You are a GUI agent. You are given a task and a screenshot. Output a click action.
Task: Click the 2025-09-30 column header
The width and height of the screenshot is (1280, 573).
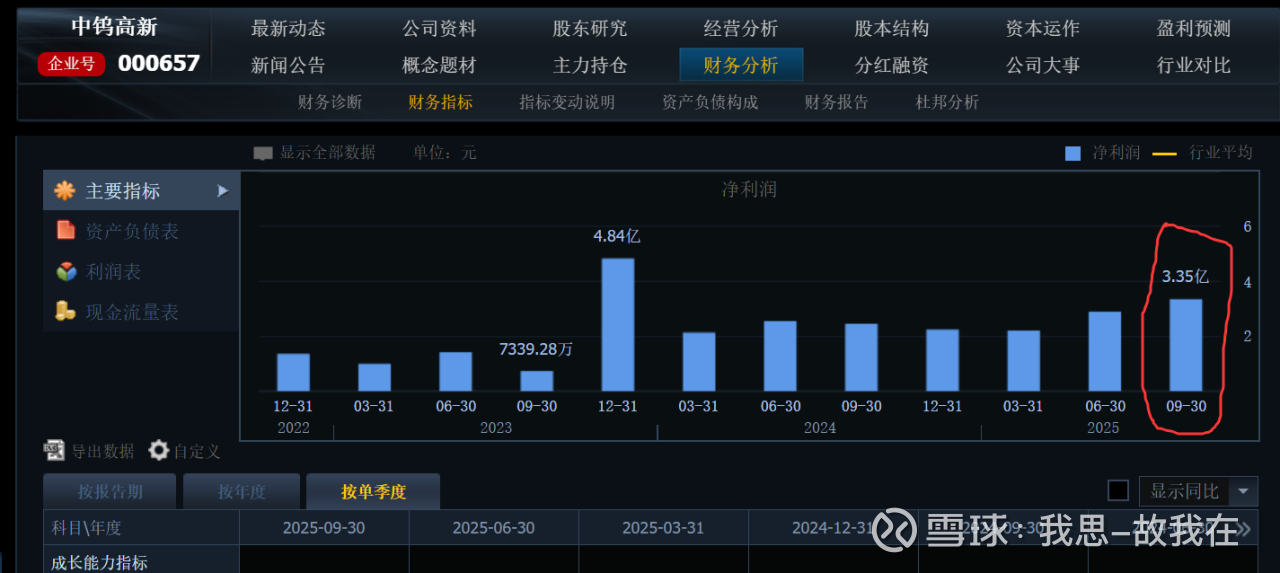(x=324, y=527)
